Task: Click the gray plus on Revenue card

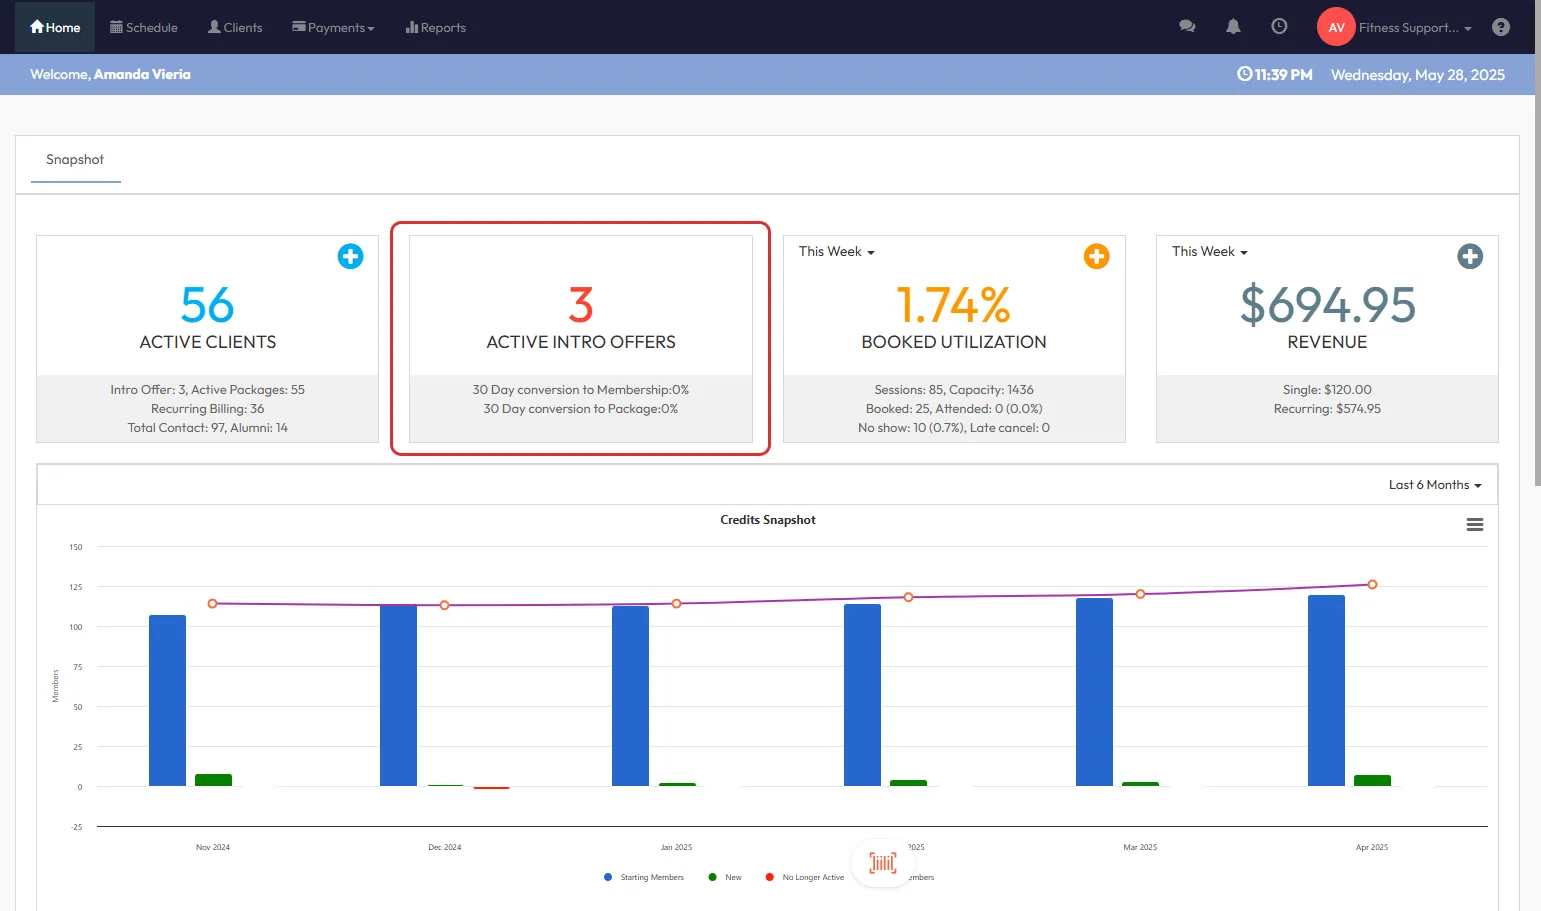Action: (1469, 256)
